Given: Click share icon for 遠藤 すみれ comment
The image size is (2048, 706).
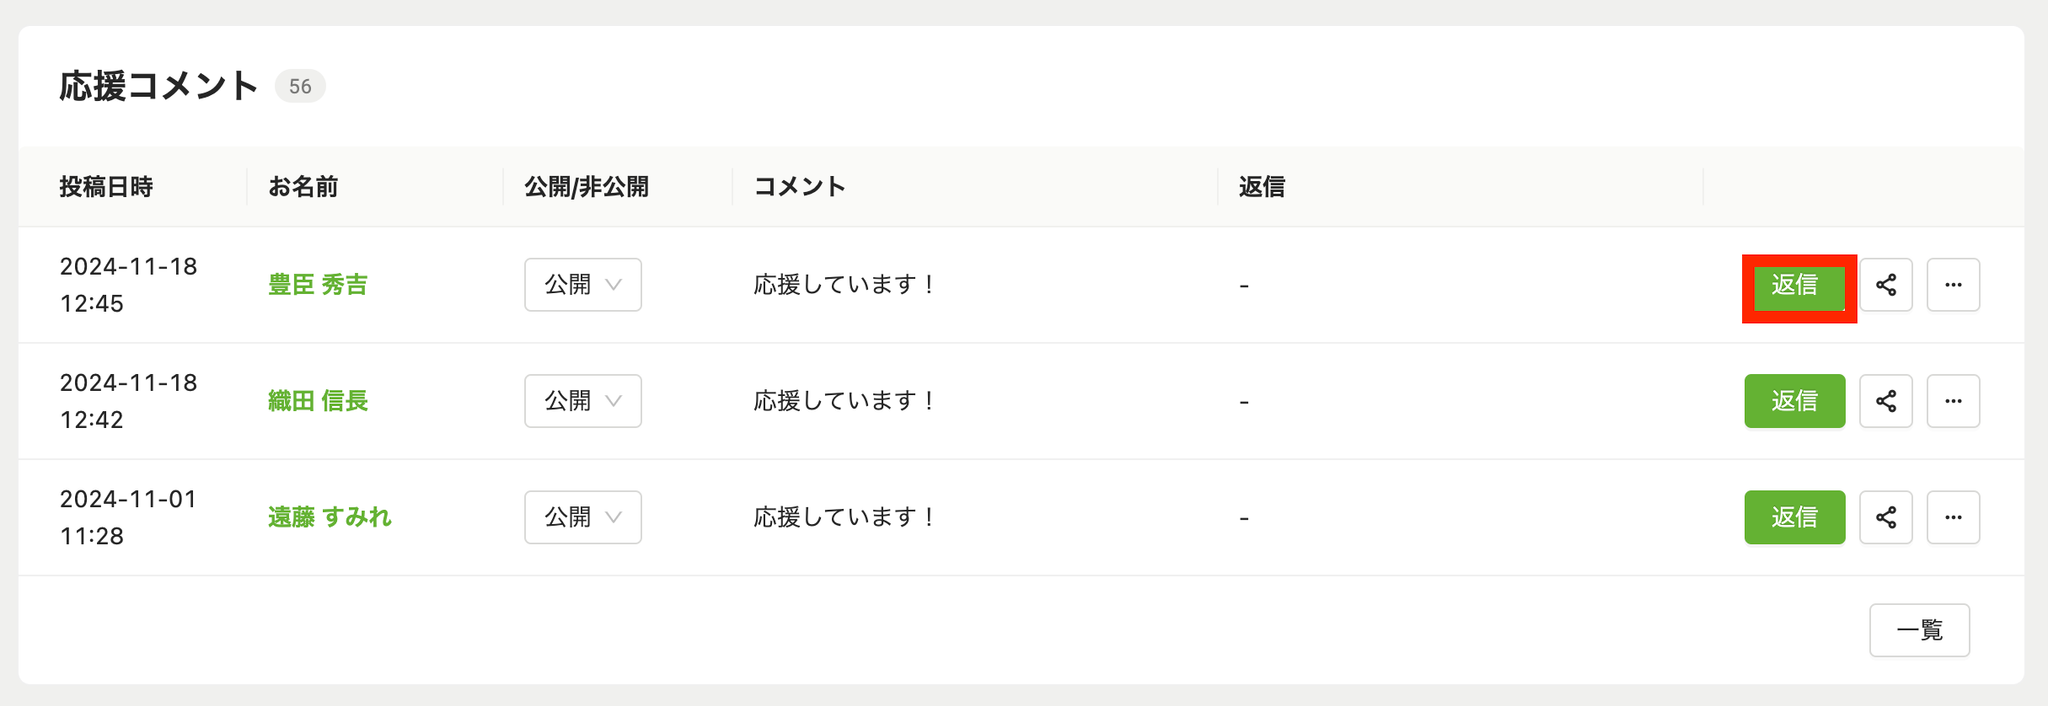Looking at the screenshot, I should (1885, 517).
